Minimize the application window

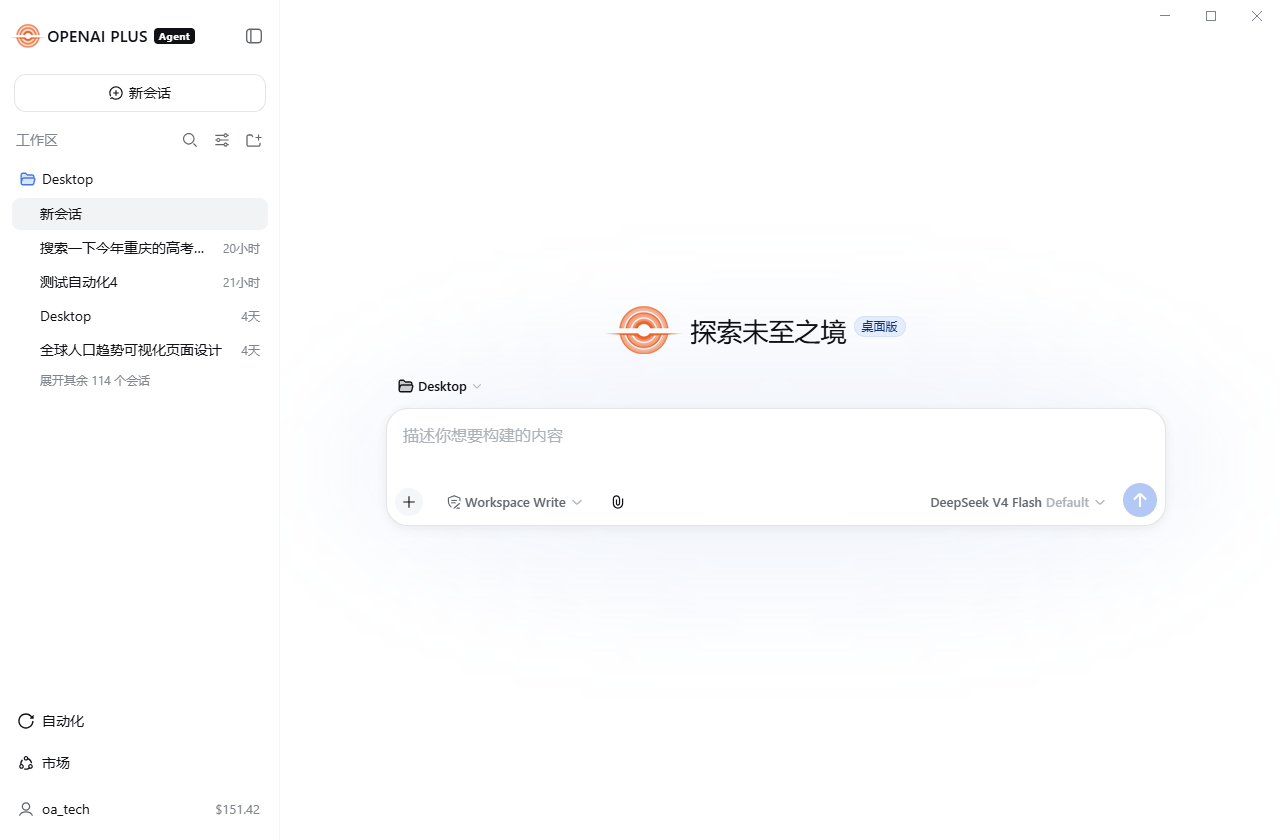click(1165, 16)
